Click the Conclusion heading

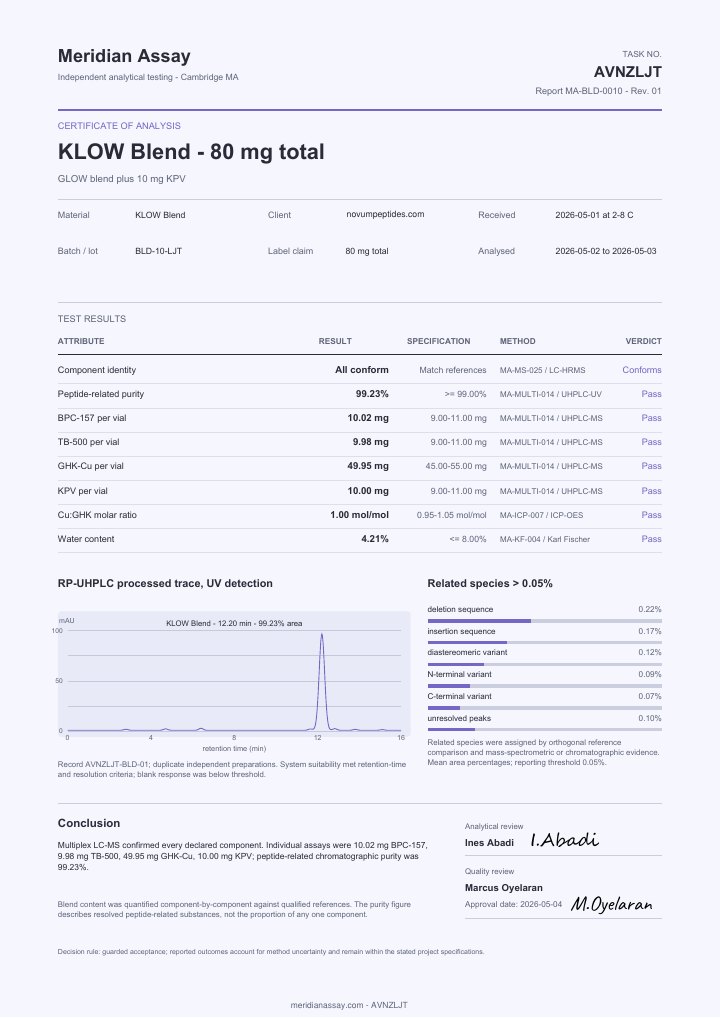[x=89, y=823]
